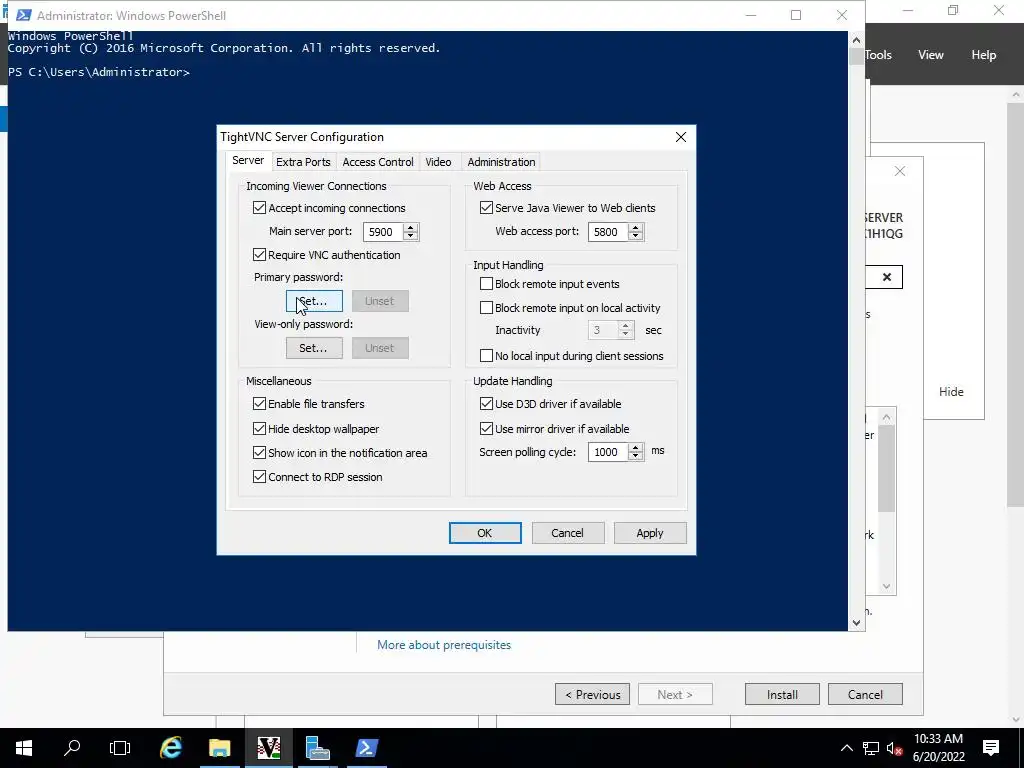1024x768 pixels.
Task: Cancel the TightVNC configuration dialog
Action: coord(568,533)
